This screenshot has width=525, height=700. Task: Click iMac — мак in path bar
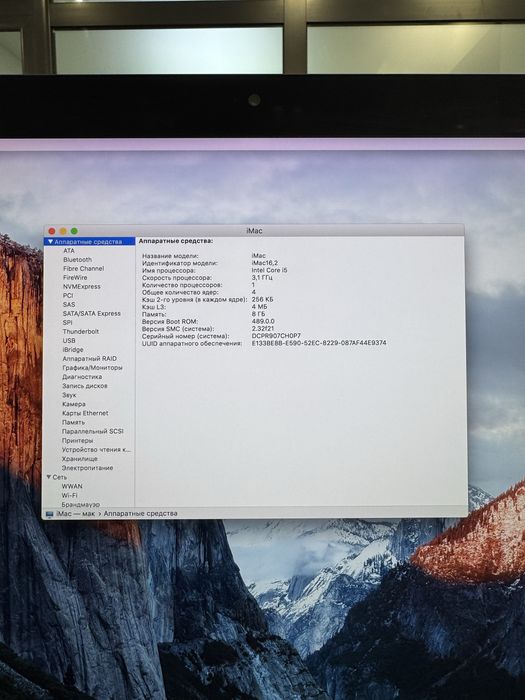(75, 513)
